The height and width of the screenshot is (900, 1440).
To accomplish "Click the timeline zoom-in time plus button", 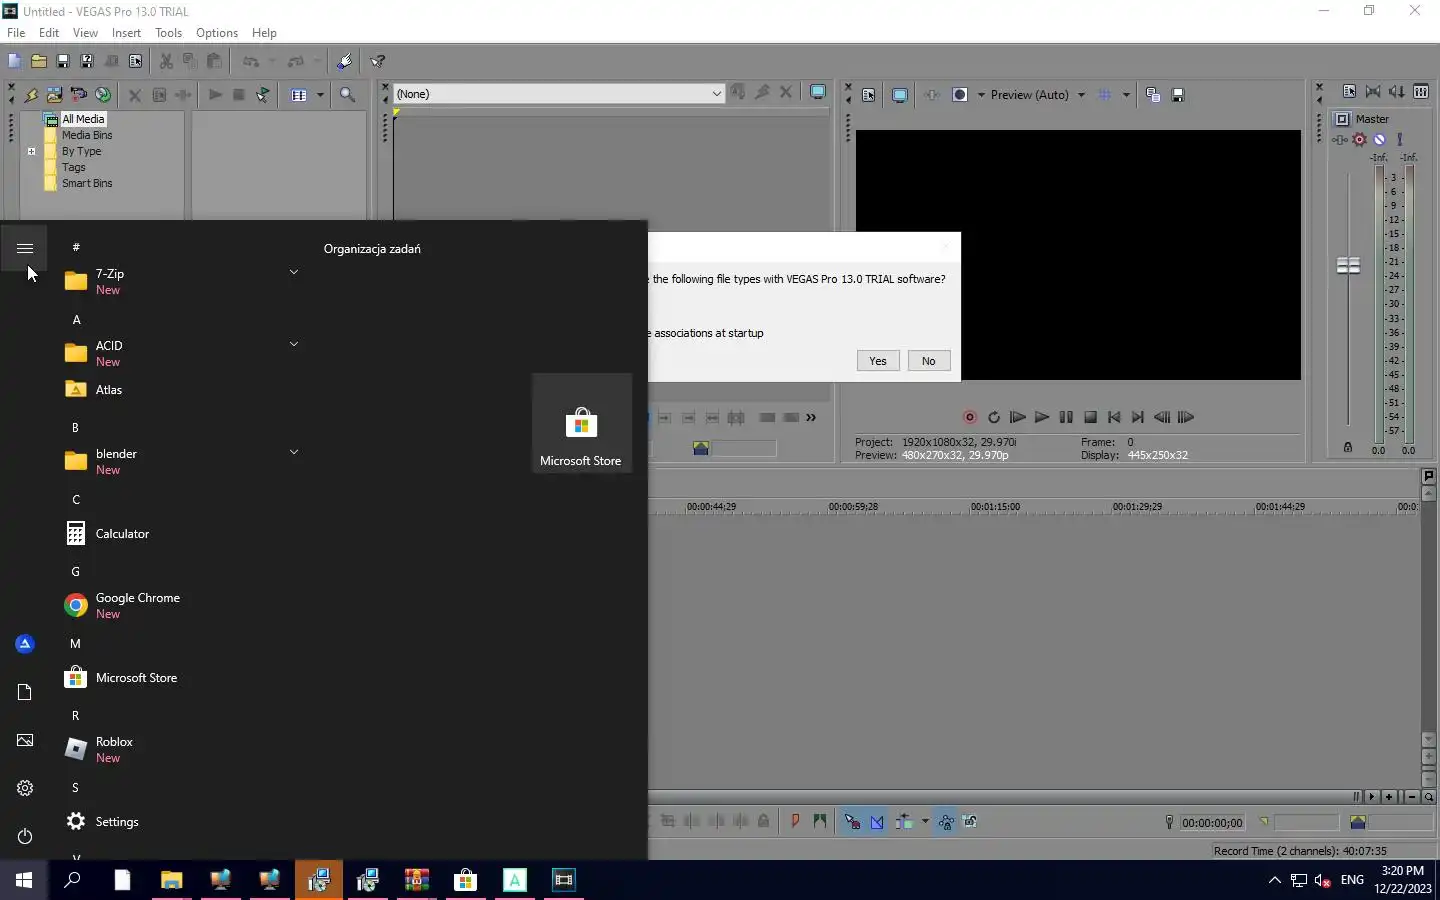I will [1390, 797].
